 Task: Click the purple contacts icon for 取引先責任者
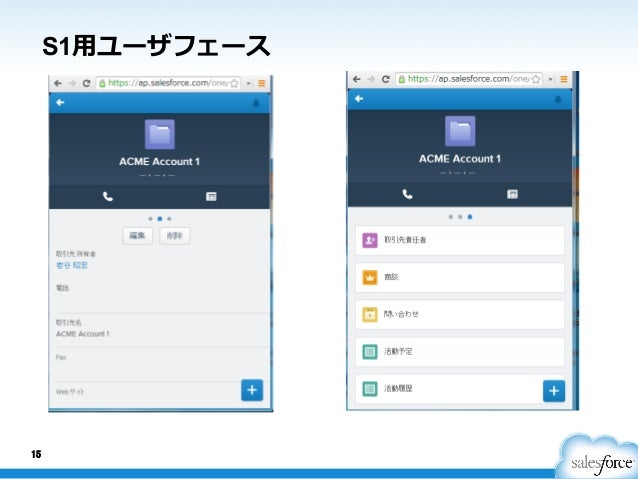tap(370, 240)
